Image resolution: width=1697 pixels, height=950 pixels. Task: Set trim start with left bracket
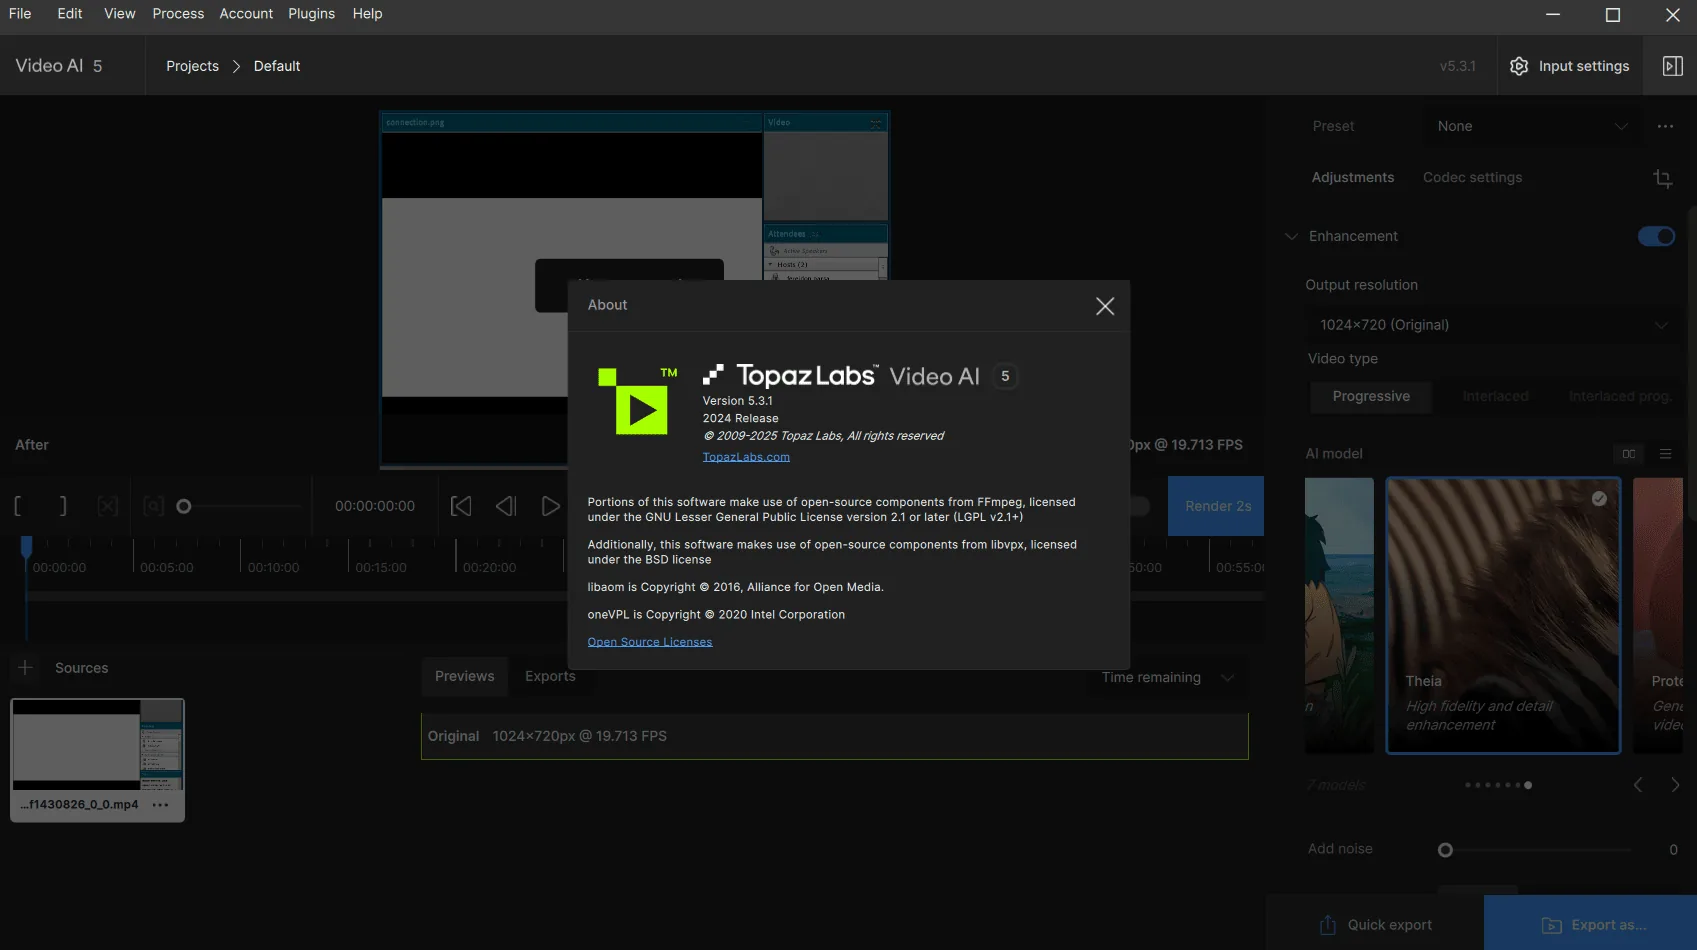point(18,506)
